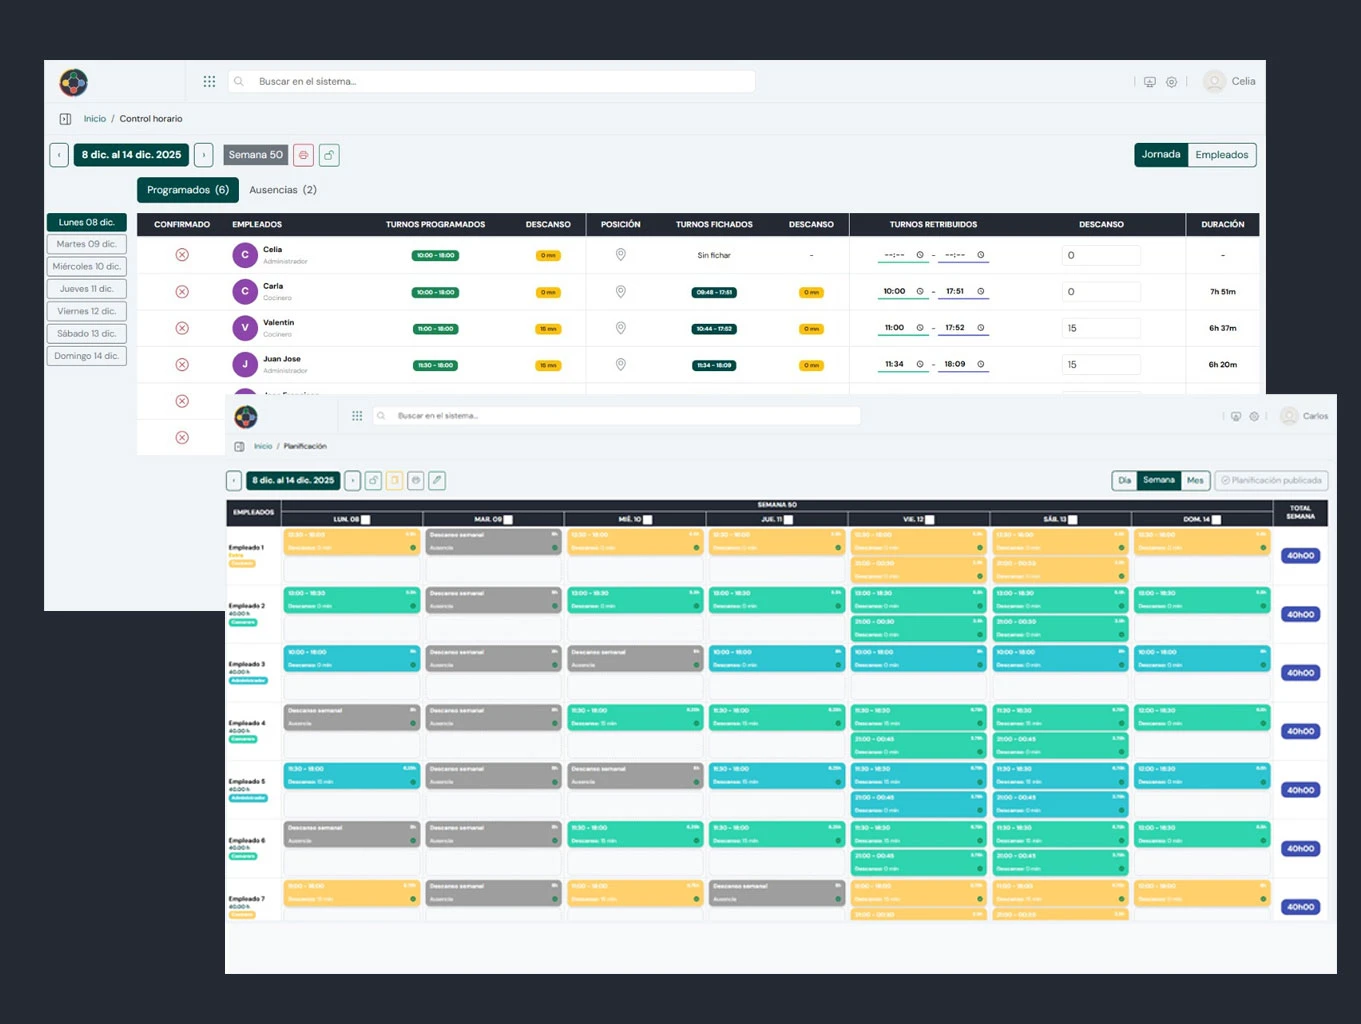Click the Empleados view button
The width and height of the screenshot is (1361, 1024).
click(1221, 155)
